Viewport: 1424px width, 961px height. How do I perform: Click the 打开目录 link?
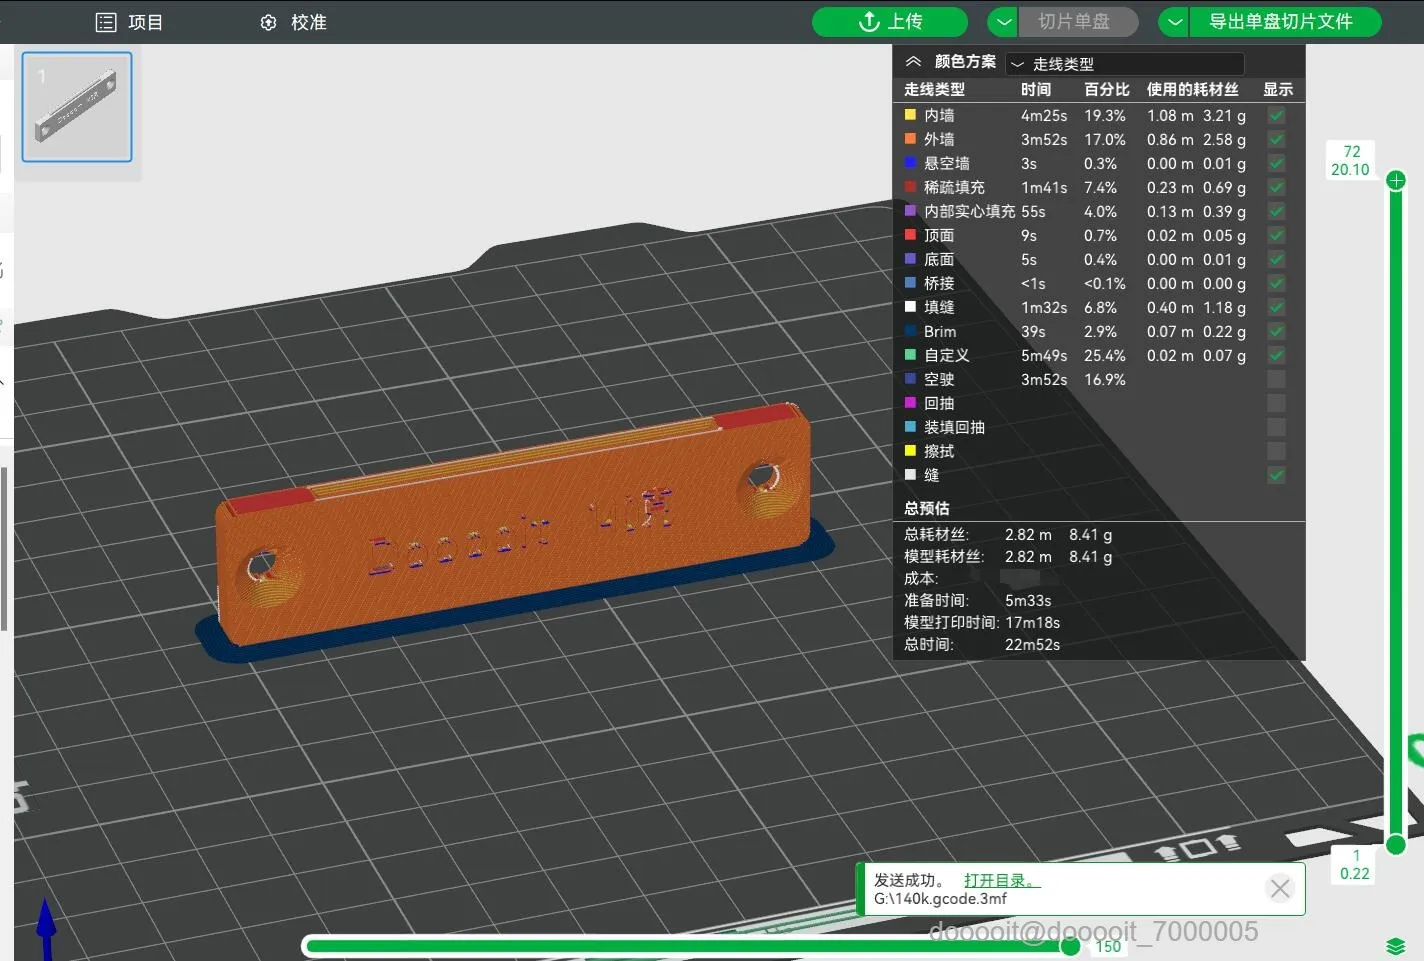(1002, 880)
